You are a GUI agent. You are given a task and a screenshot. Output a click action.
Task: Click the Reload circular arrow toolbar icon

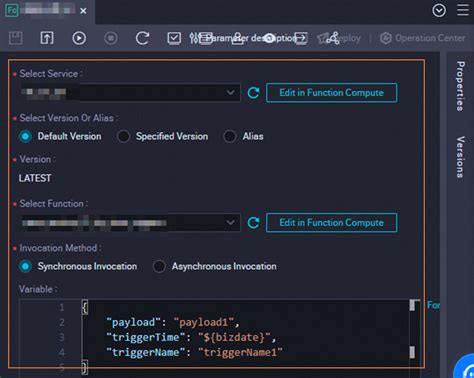pos(142,38)
